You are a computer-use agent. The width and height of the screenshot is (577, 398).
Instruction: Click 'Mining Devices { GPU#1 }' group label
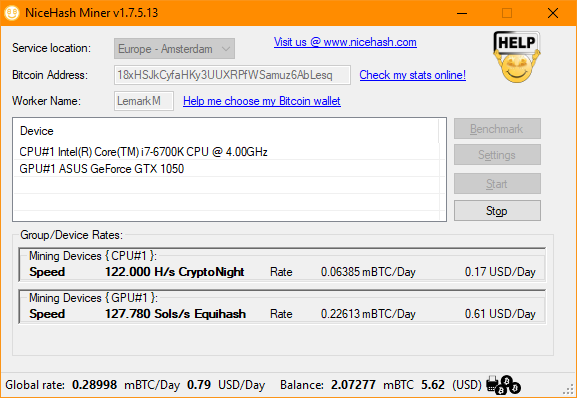[93, 298]
